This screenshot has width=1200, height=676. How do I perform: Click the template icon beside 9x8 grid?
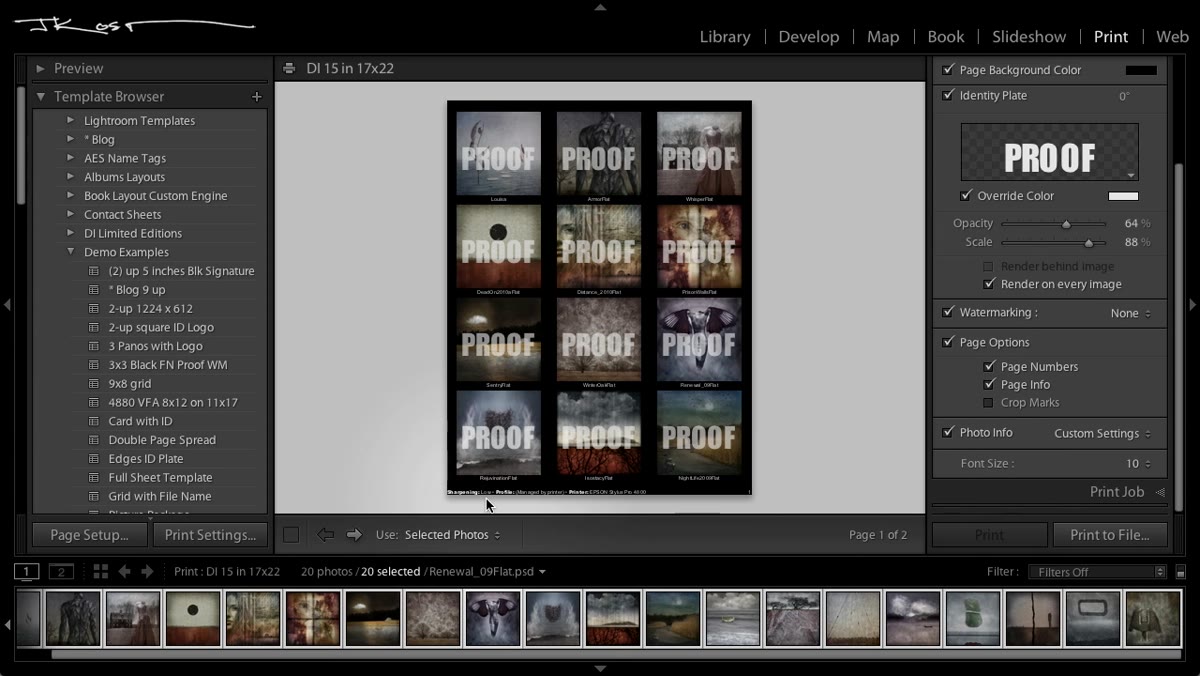click(94, 384)
